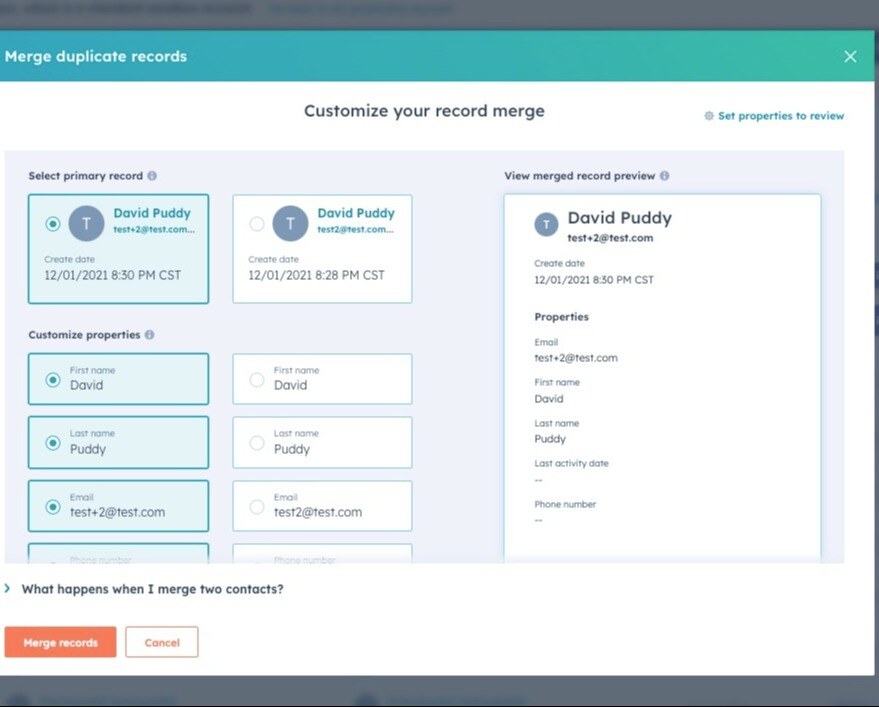
Task: Expand What happens when I merge two contacts
Action: pos(8,589)
